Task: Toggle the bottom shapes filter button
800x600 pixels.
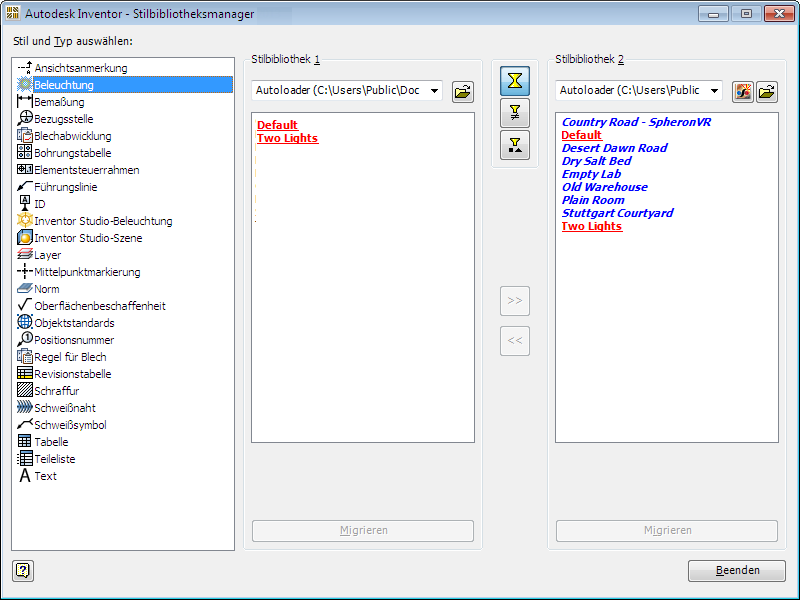Action: point(515,145)
